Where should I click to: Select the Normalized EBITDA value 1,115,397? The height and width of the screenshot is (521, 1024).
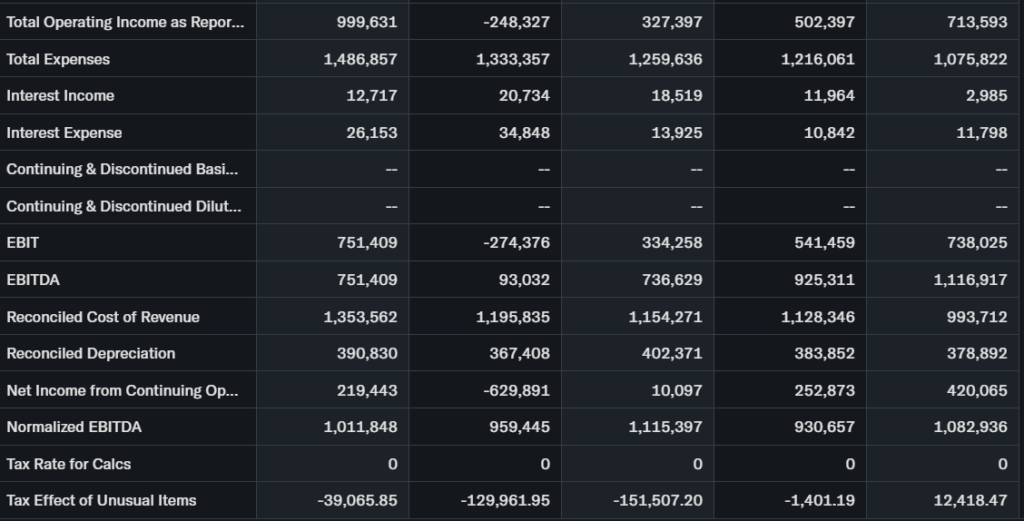click(x=665, y=427)
